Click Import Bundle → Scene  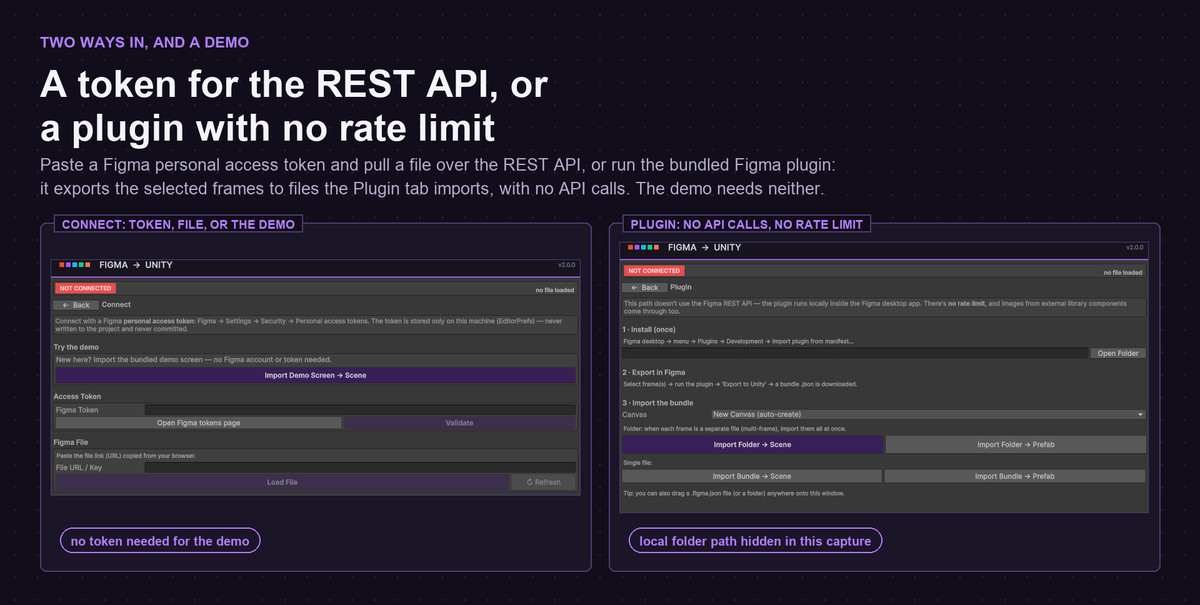752,476
